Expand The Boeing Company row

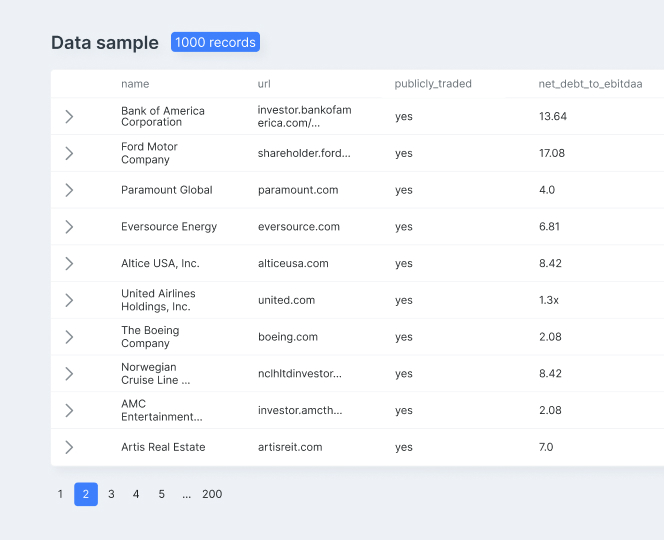pyautogui.click(x=69, y=337)
